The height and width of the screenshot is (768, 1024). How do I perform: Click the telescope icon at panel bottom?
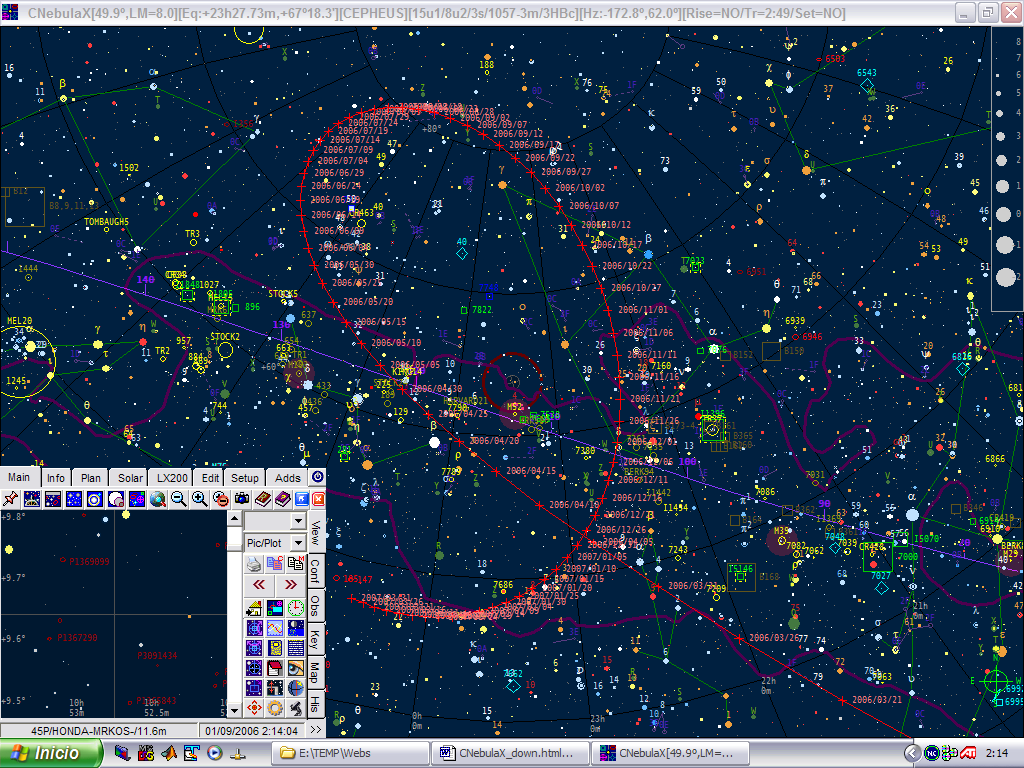pos(296,708)
